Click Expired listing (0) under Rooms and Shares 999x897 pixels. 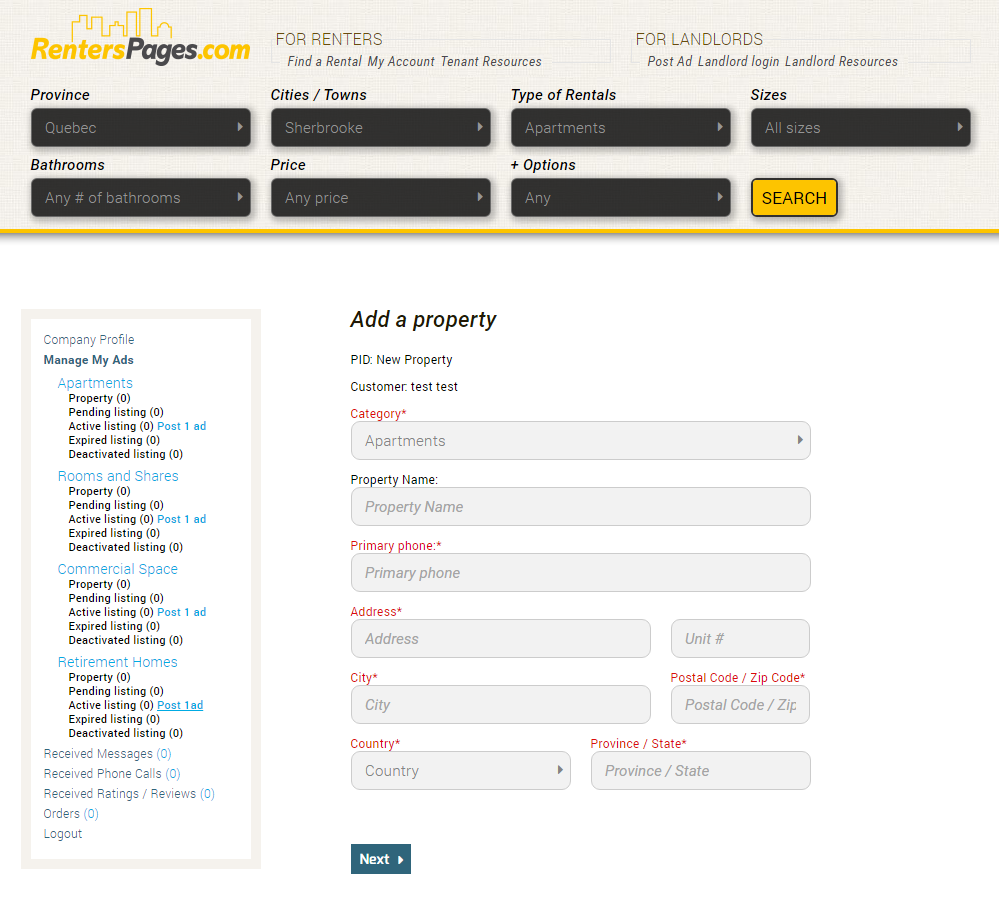click(x=114, y=533)
